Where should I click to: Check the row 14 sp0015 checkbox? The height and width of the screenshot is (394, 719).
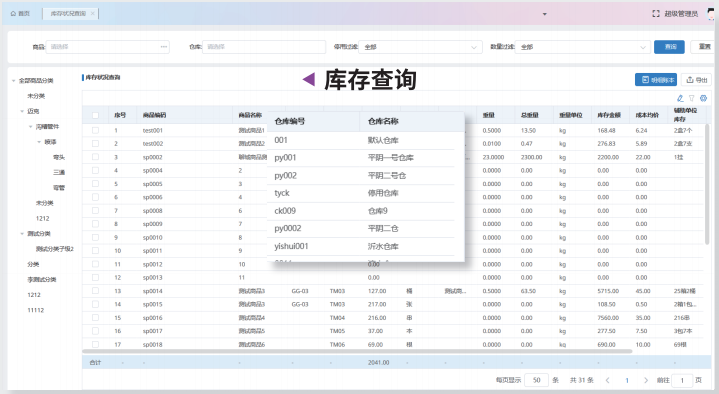[95, 304]
